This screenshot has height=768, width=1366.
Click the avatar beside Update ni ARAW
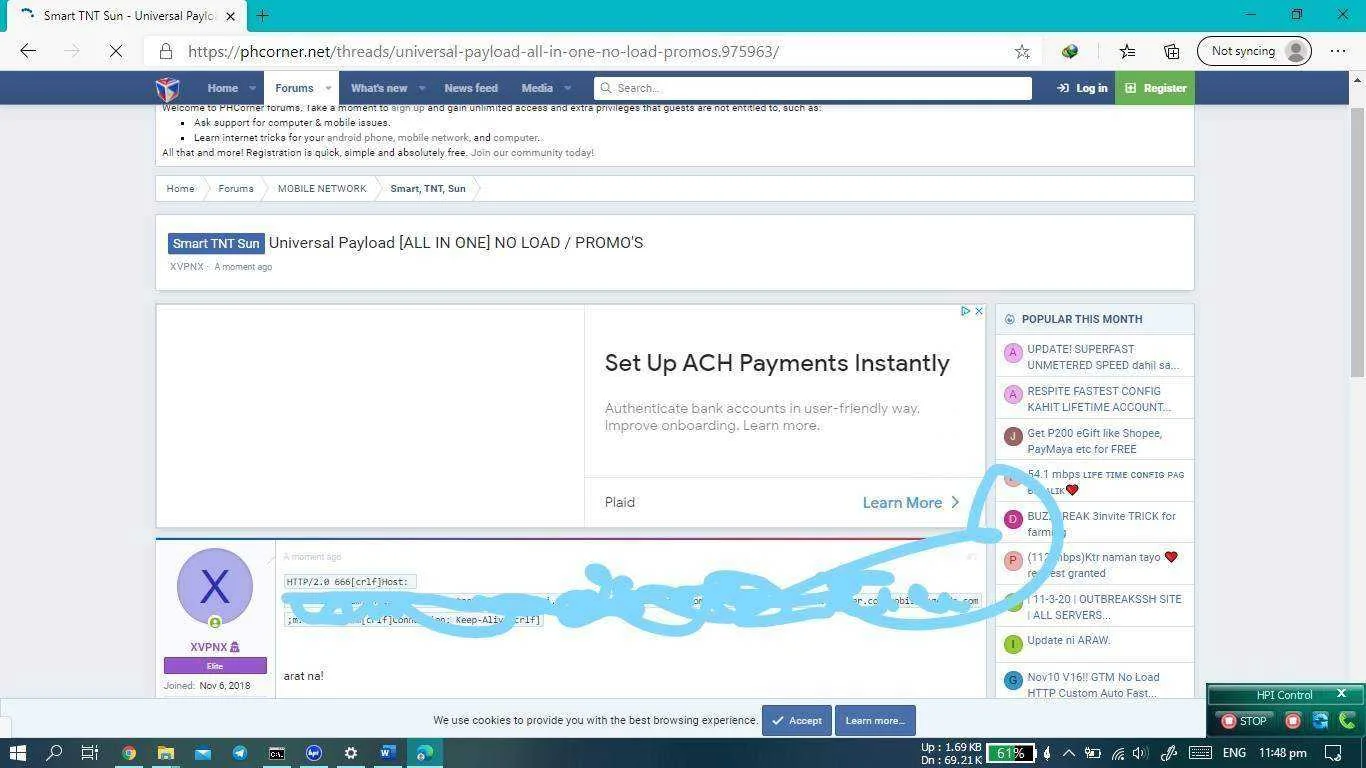pyautogui.click(x=1013, y=644)
